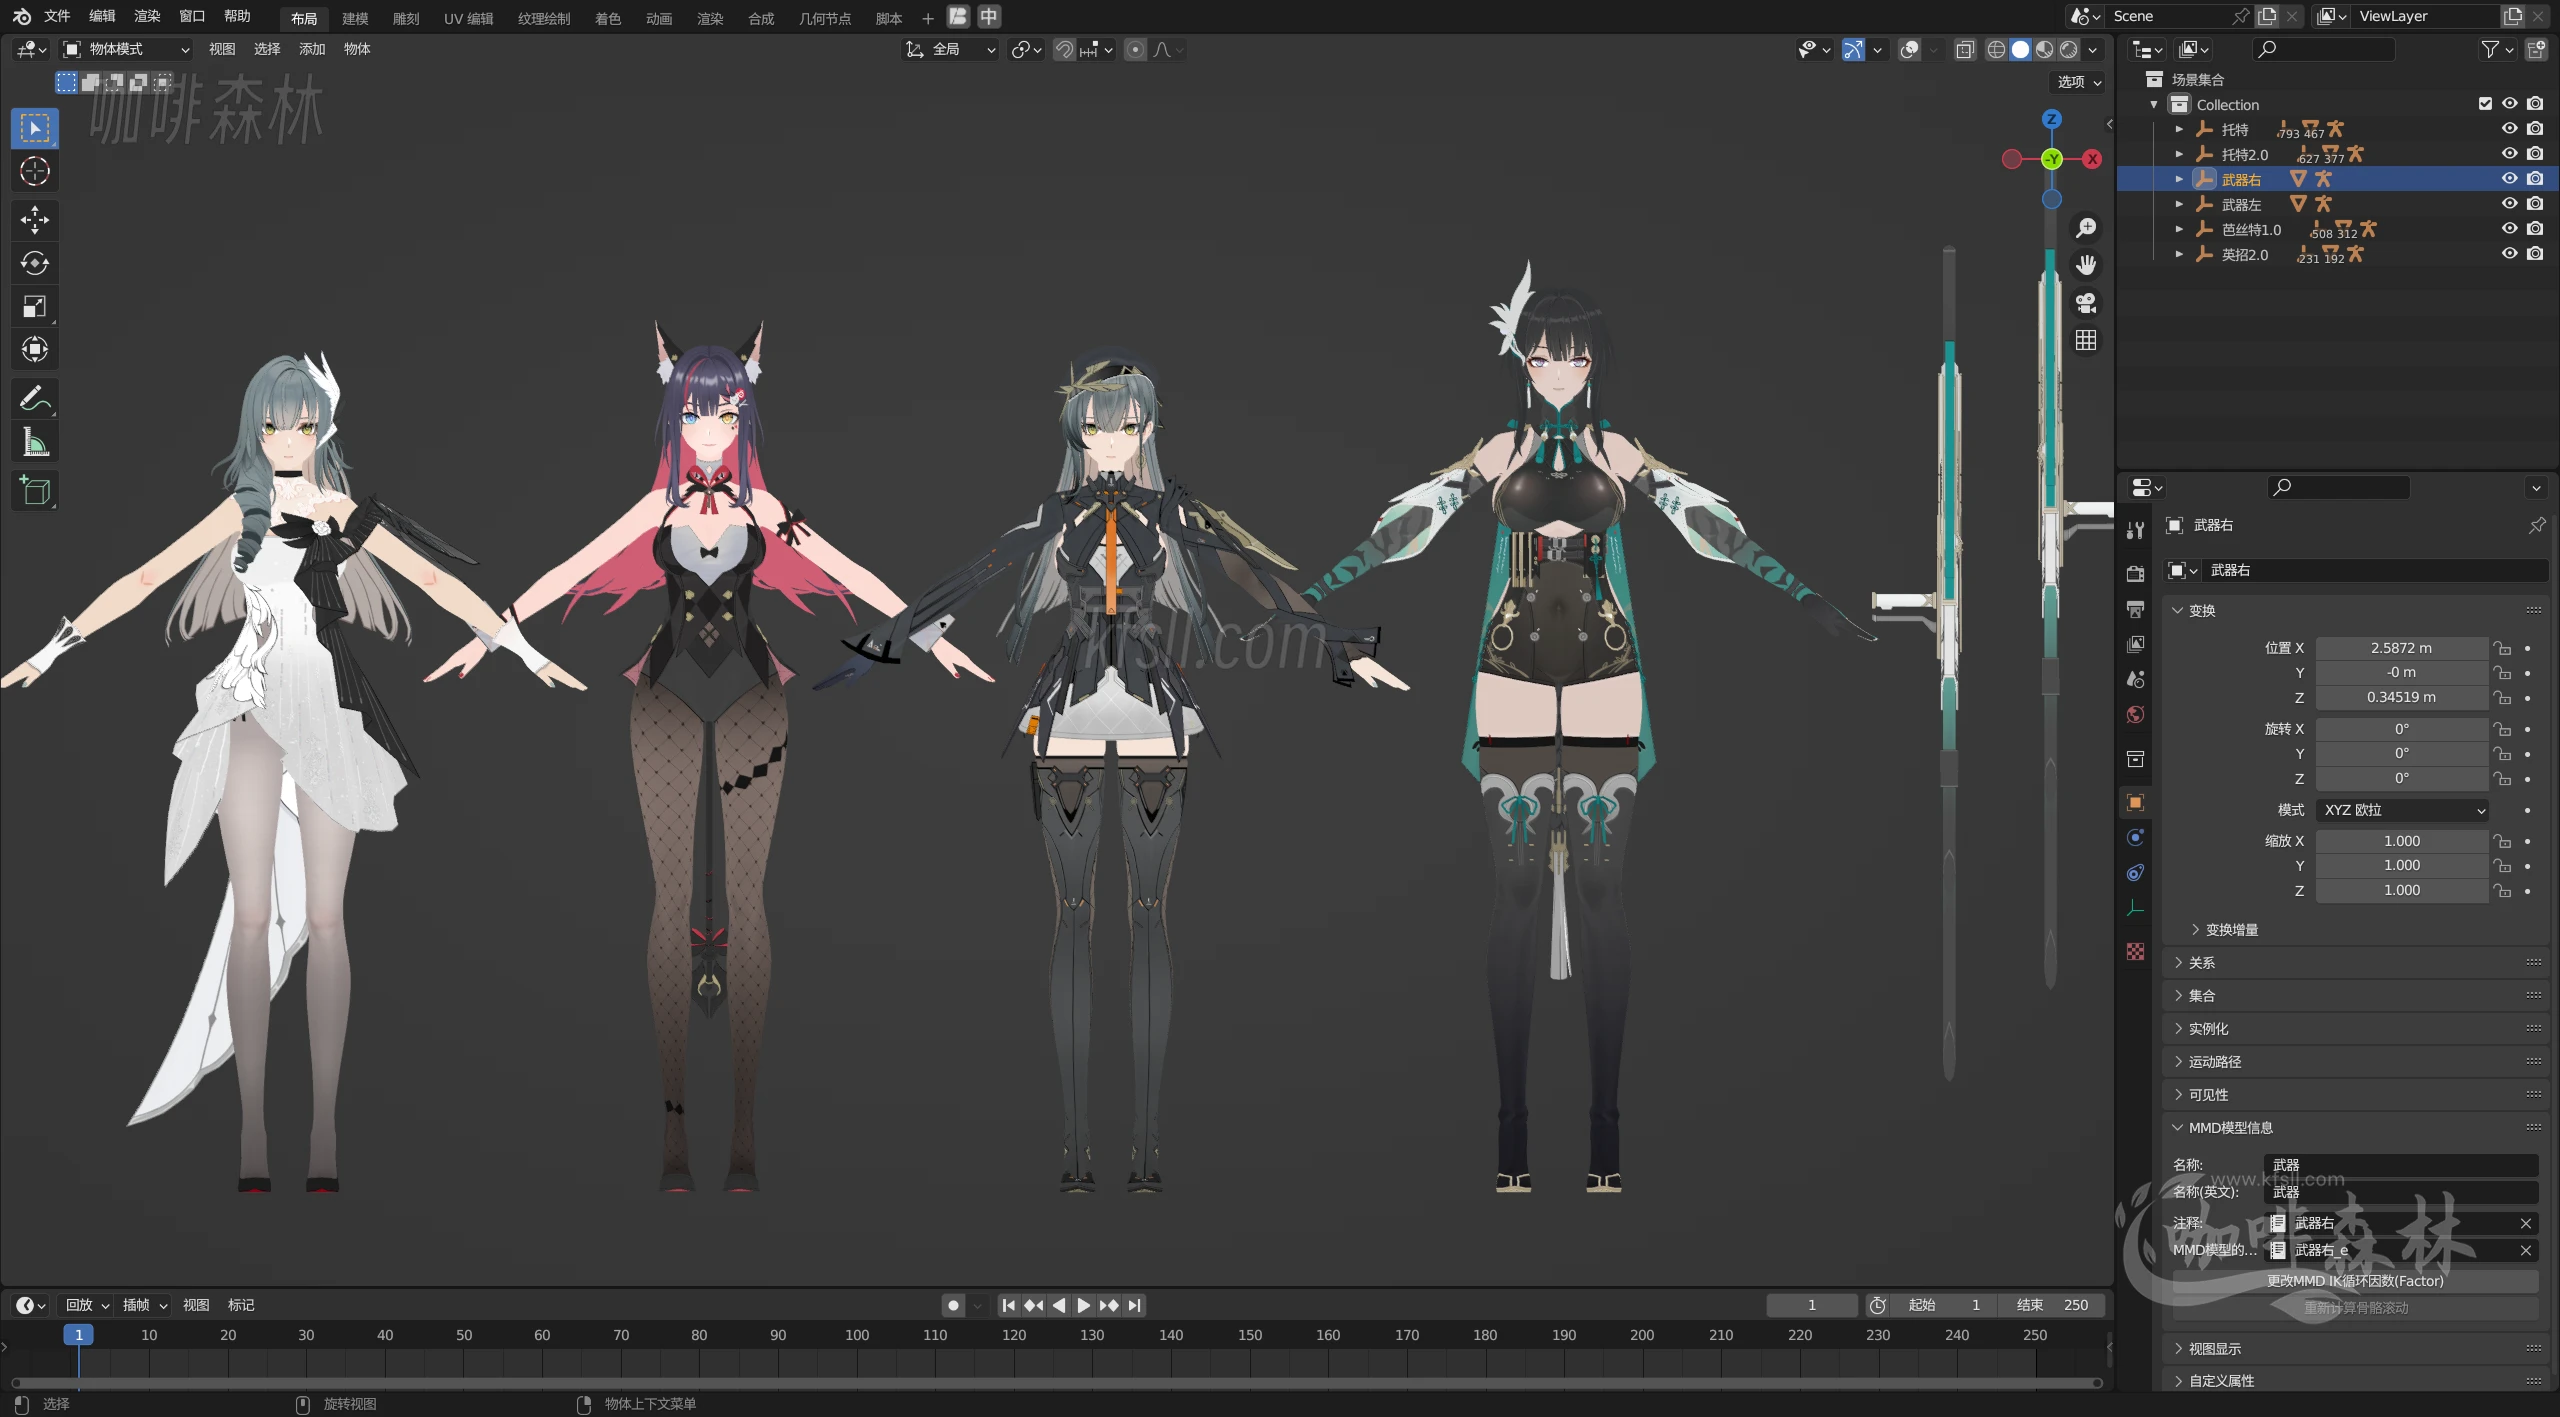Open the Scene properties tab
This screenshot has width=2560, height=1417.
(x=2135, y=680)
